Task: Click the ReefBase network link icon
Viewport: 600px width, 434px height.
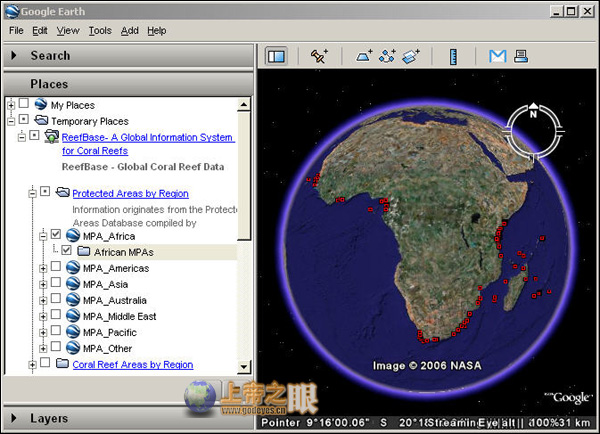Action: [x=51, y=137]
